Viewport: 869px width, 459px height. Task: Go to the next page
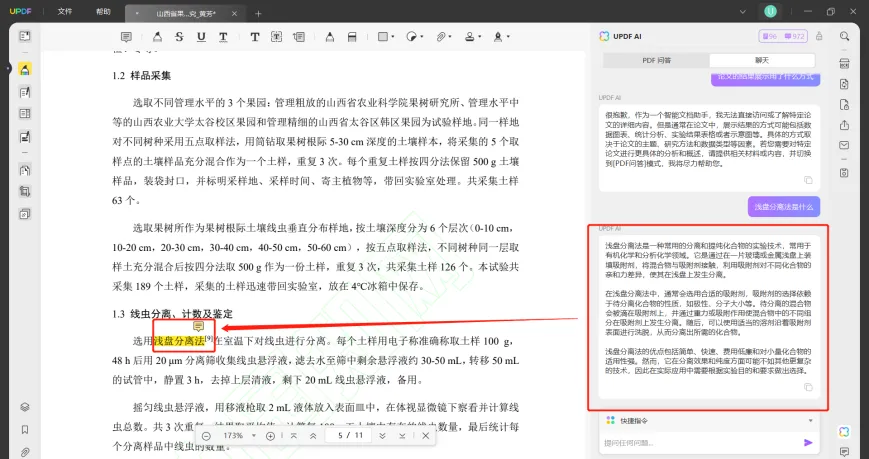[x=382, y=436]
